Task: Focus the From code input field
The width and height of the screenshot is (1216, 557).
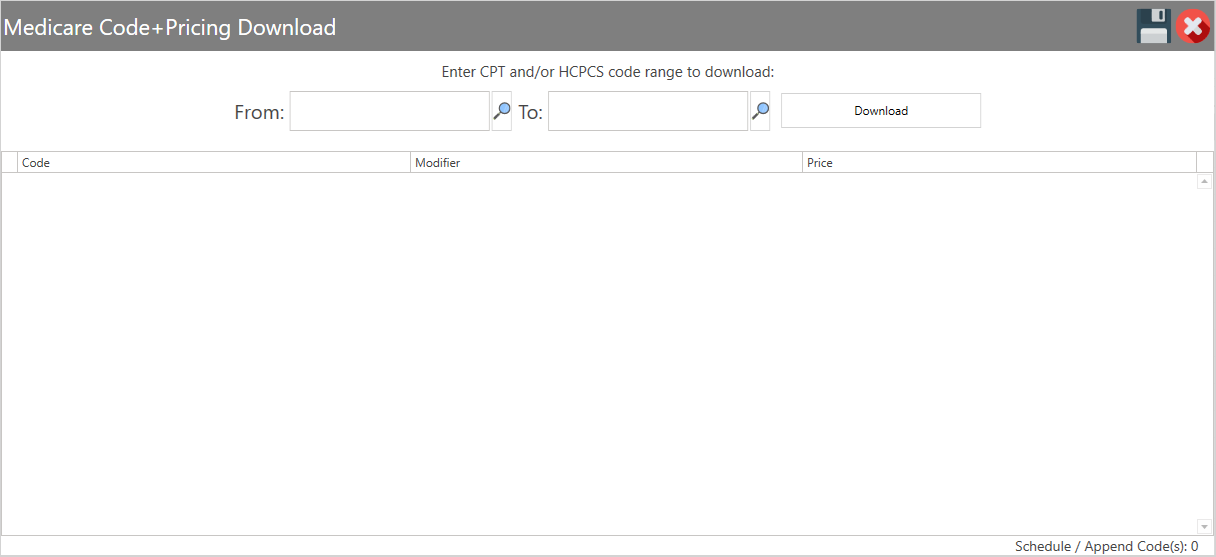Action: pos(390,111)
